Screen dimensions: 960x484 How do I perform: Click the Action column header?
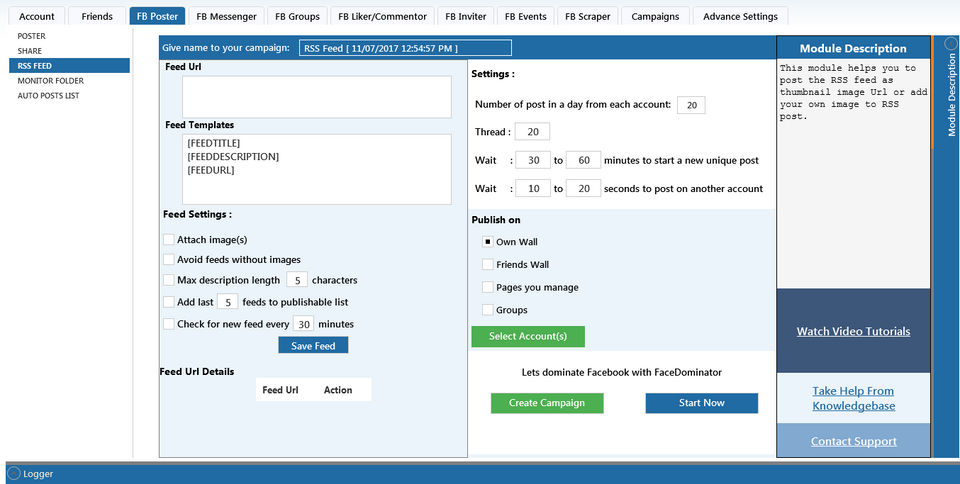338,390
